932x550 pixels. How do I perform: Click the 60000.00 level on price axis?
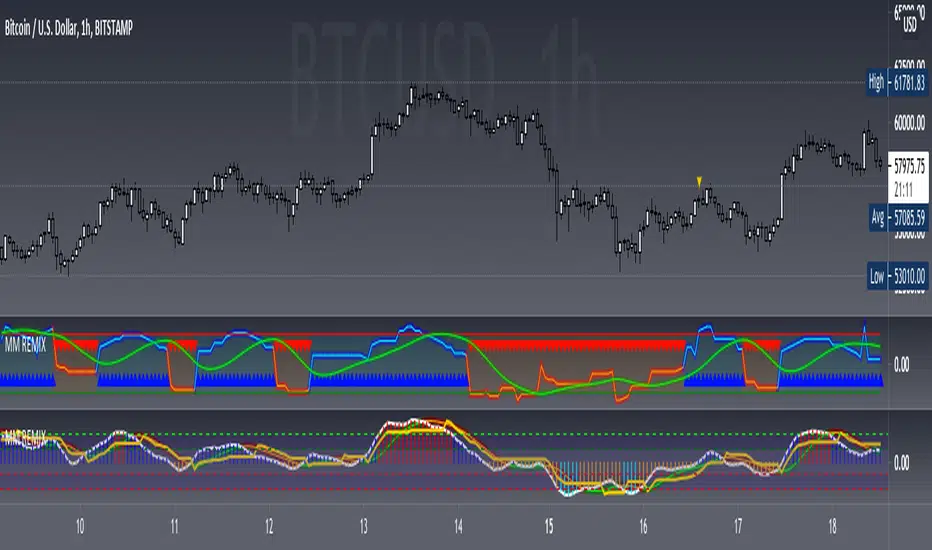click(908, 124)
